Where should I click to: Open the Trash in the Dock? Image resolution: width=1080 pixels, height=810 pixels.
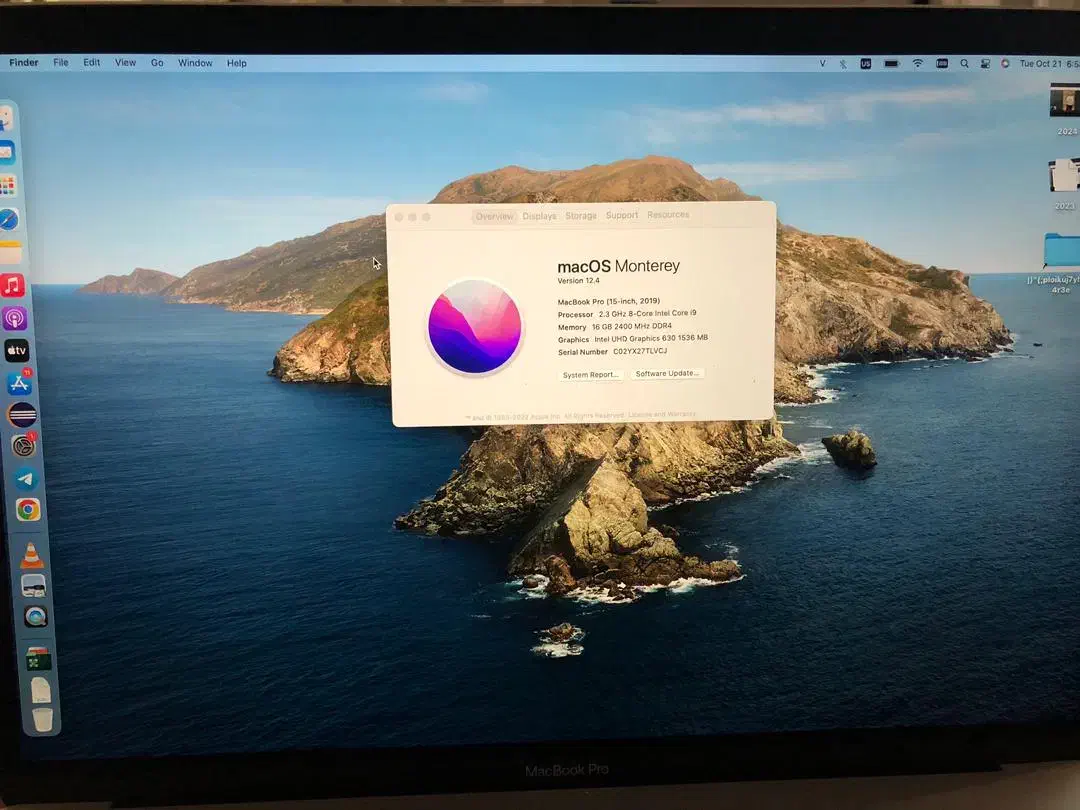coord(43,720)
